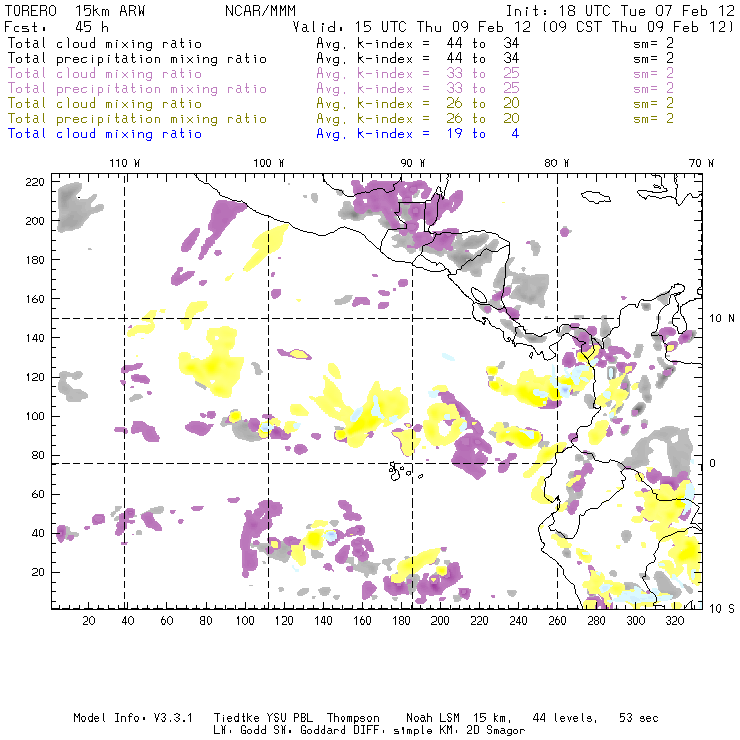Click the "53 sec" footer text
Screen dimensions: 740x740
(x=639, y=718)
